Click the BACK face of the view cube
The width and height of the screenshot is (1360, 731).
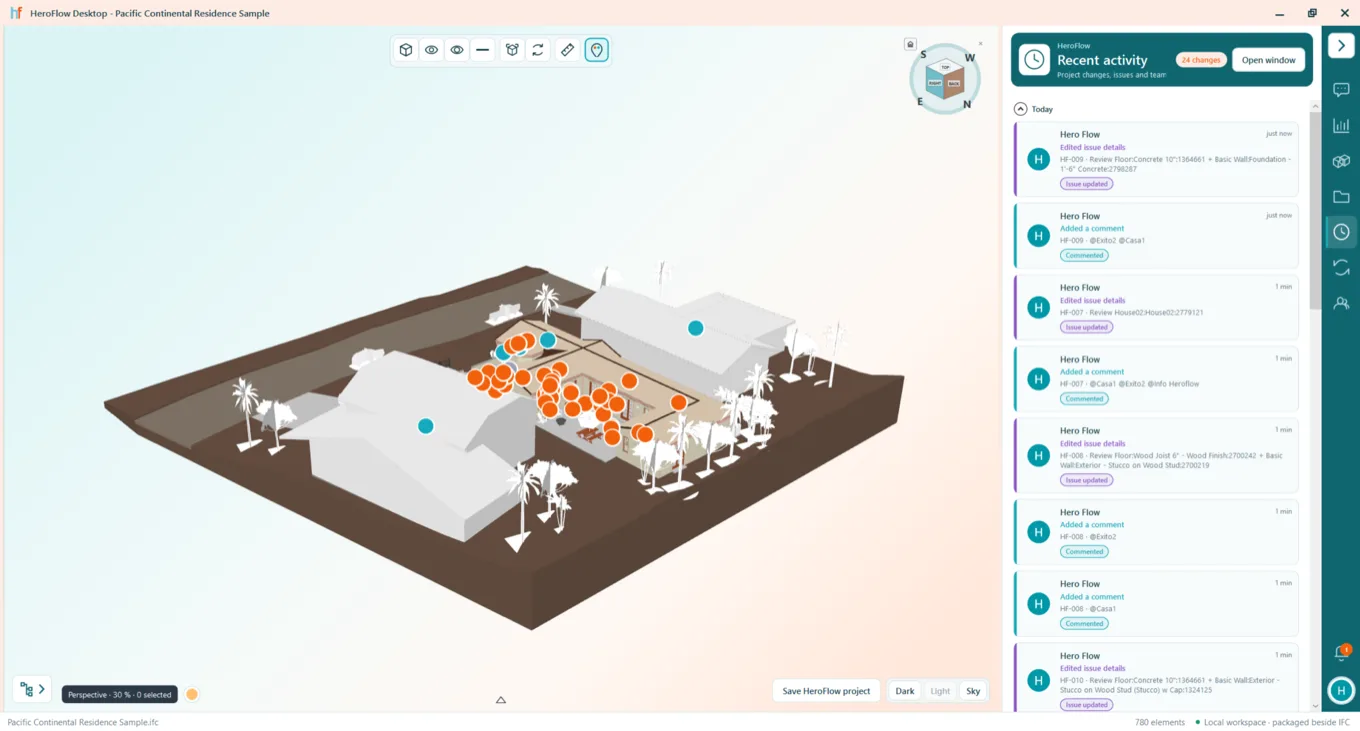pyautogui.click(x=954, y=84)
